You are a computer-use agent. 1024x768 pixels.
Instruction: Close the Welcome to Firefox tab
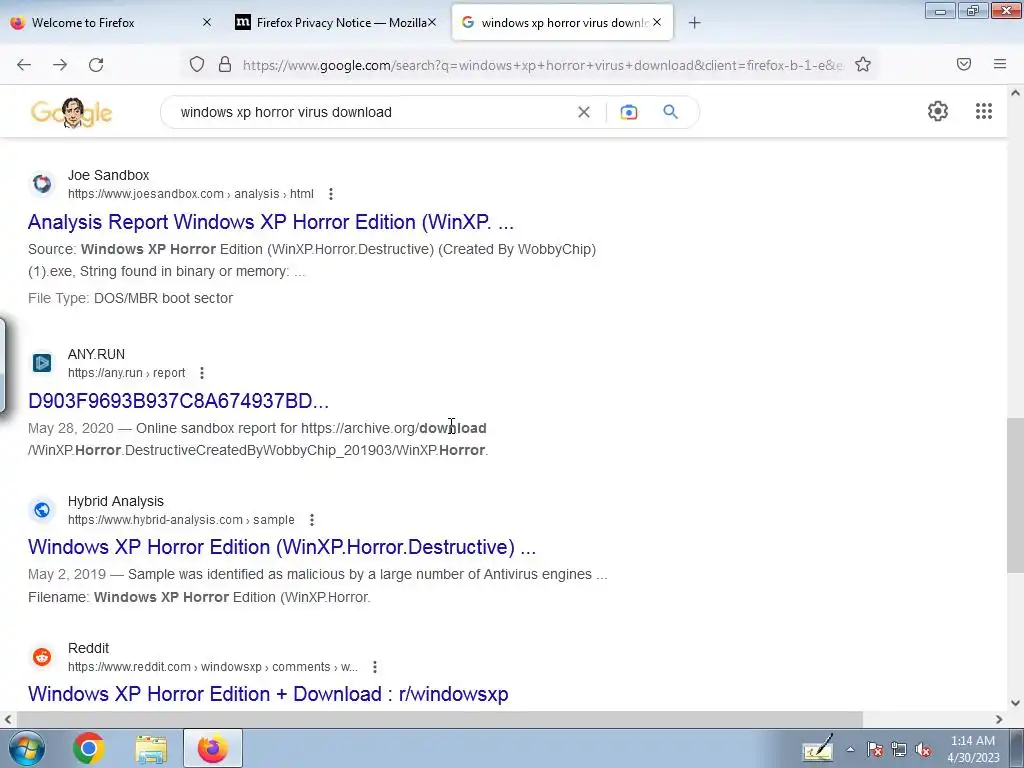pyautogui.click(x=207, y=22)
